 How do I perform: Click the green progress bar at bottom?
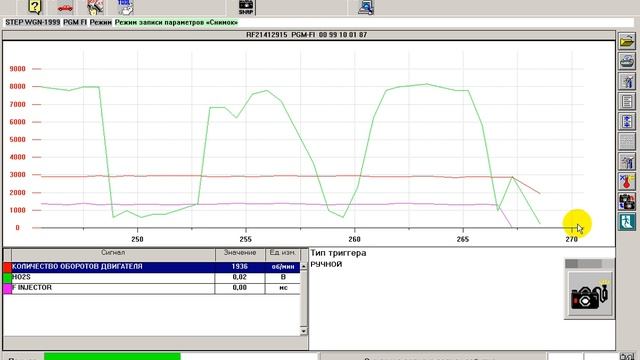coord(112,357)
